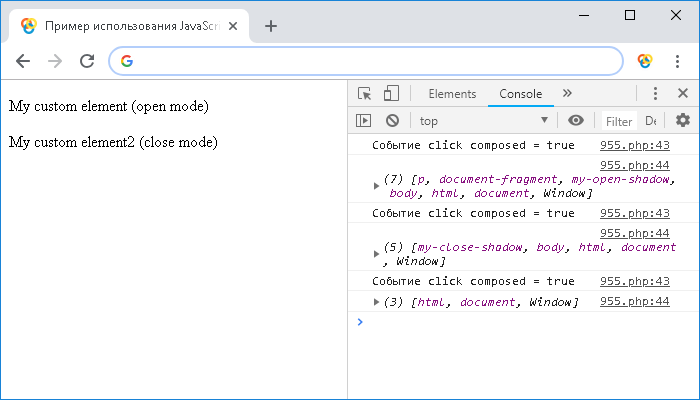Open 955.php:44 link above the (5) array

point(634,233)
